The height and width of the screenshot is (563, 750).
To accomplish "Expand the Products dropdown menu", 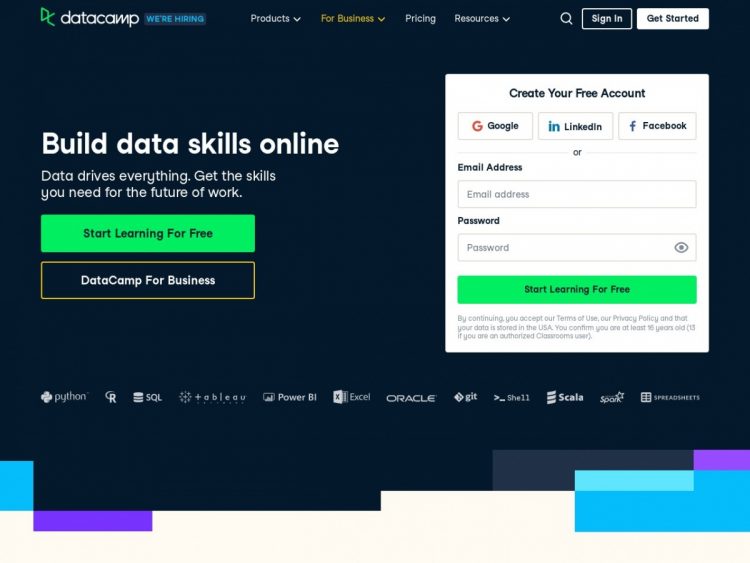I will [x=275, y=18].
